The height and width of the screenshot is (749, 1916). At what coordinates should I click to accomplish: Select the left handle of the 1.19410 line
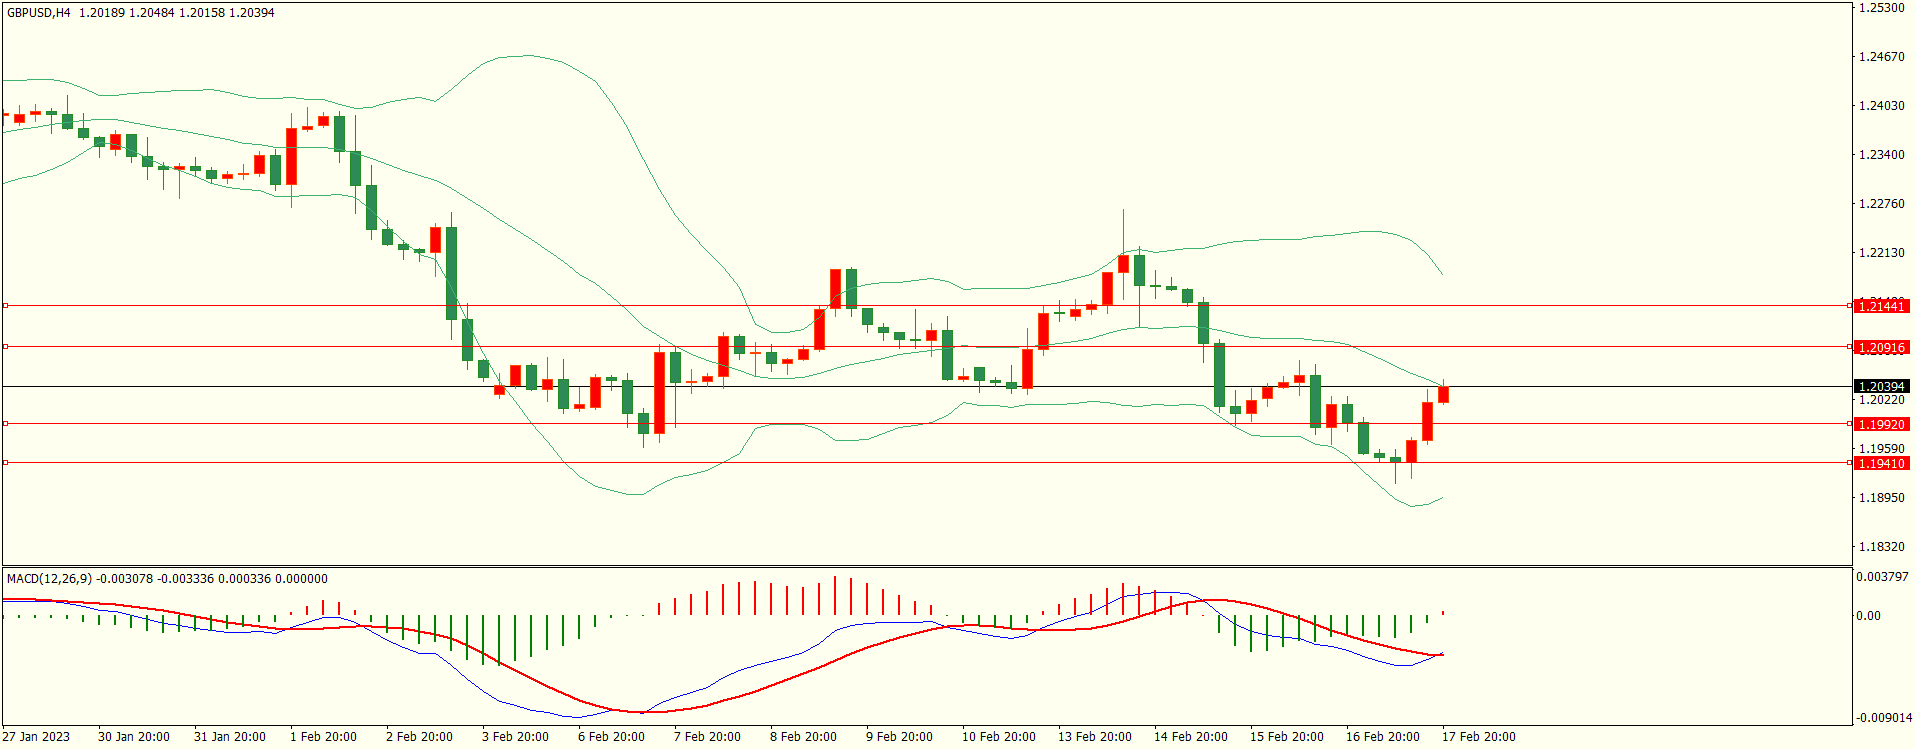click(5, 462)
